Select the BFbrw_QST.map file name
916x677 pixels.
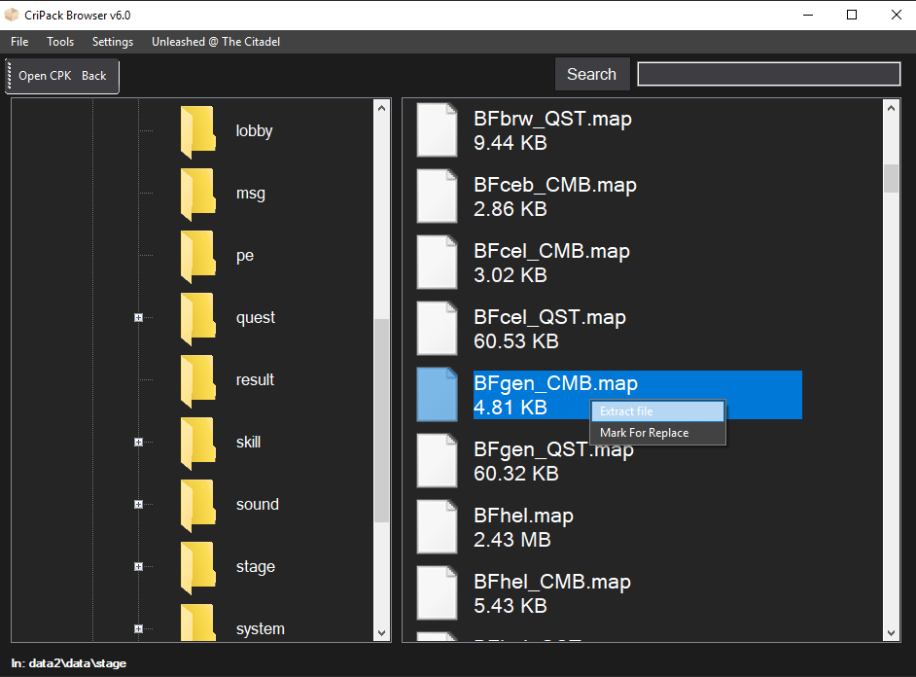coord(553,119)
